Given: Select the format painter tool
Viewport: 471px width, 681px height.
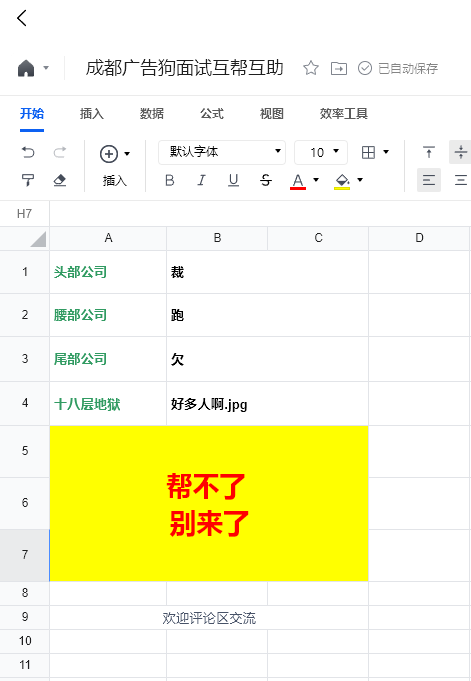Looking at the screenshot, I should (x=28, y=180).
